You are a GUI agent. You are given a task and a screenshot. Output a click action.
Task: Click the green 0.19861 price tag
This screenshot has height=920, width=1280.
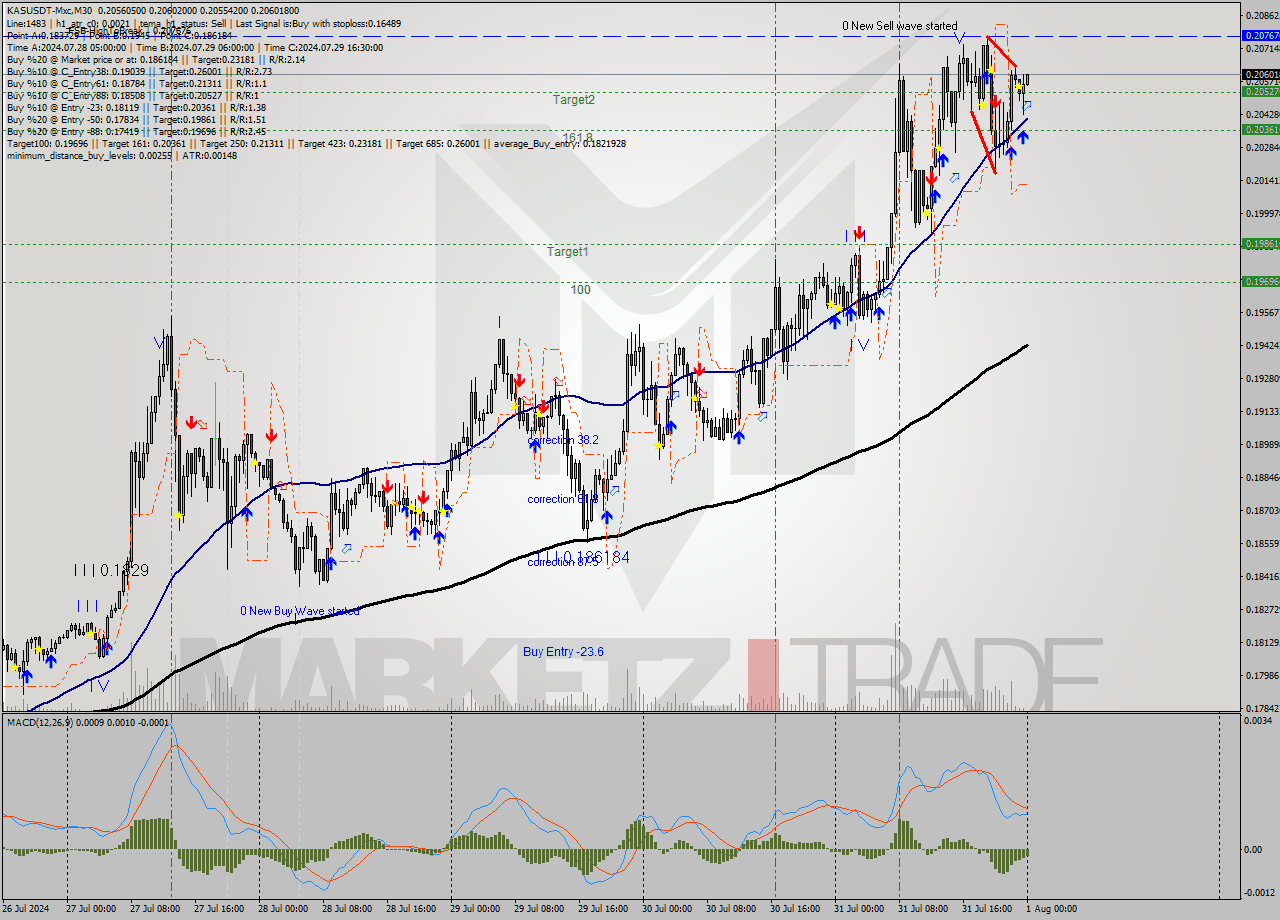click(x=1259, y=243)
